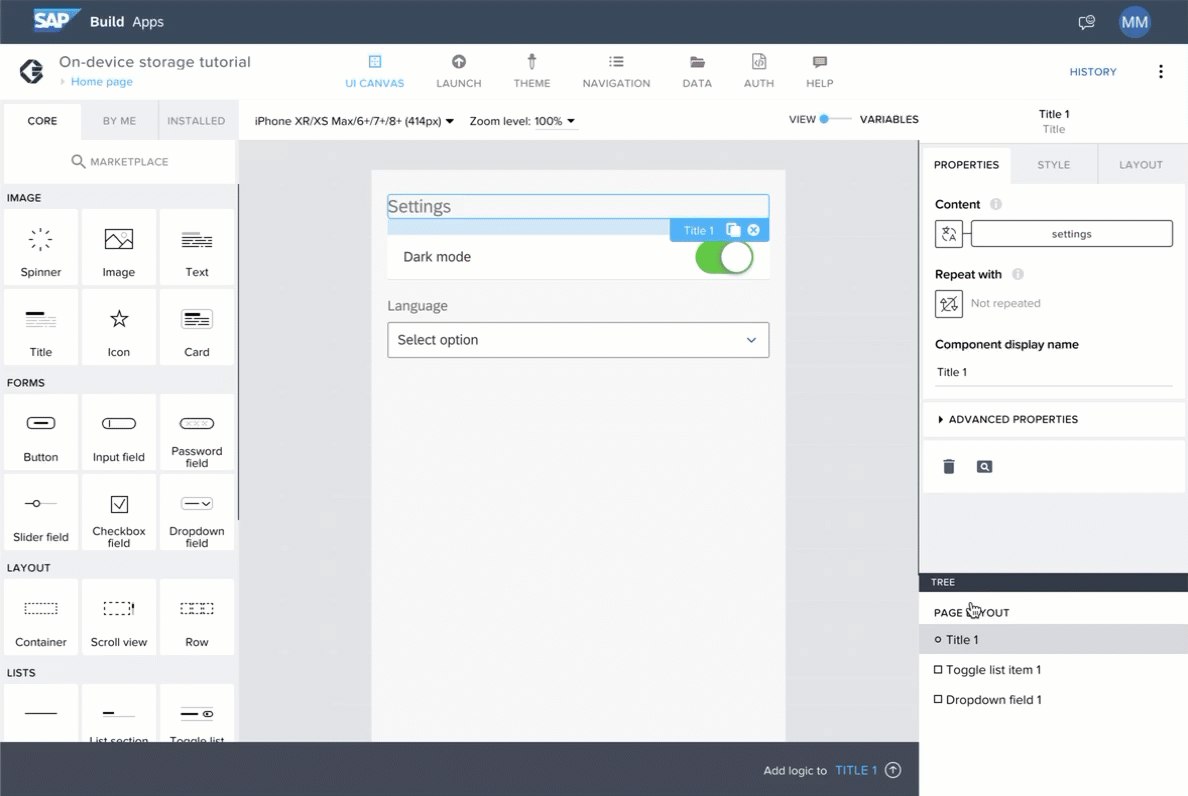Select the Title component in palette
The width and height of the screenshot is (1188, 796).
(x=41, y=327)
